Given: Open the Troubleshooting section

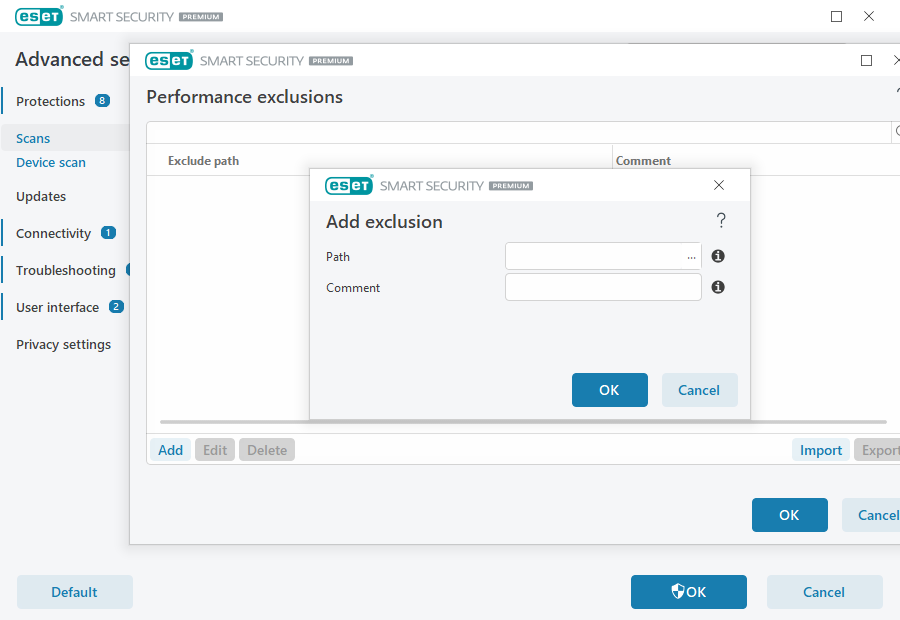Looking at the screenshot, I should [x=66, y=270].
